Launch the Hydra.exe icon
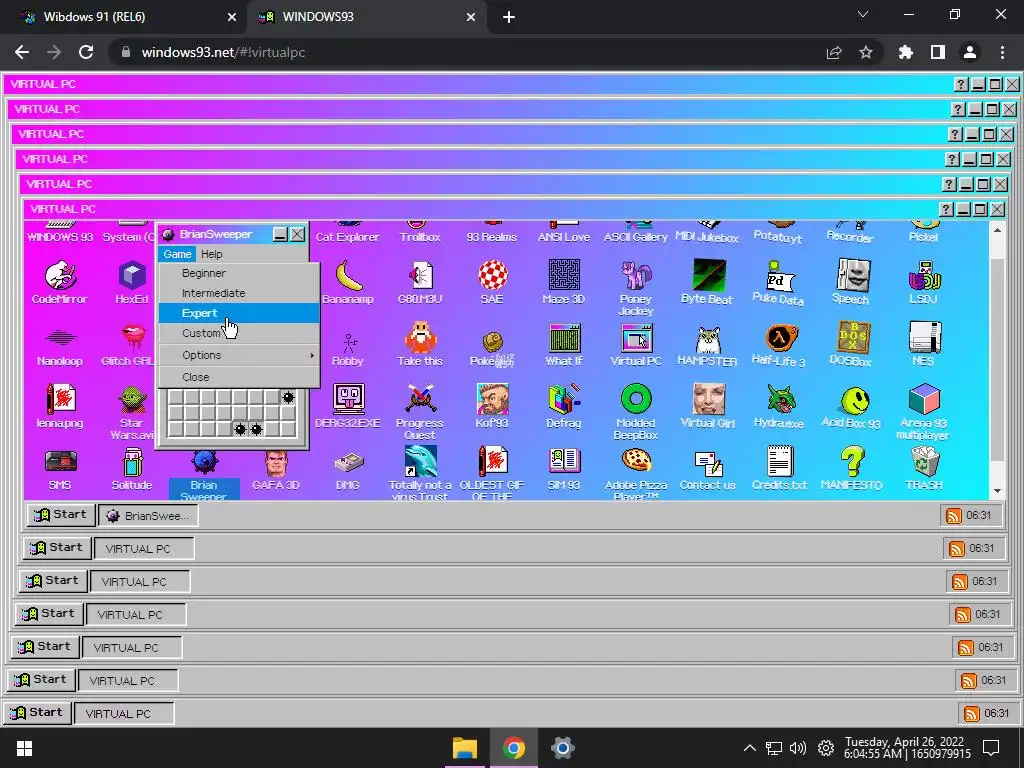The image size is (1024, 768). 779,406
